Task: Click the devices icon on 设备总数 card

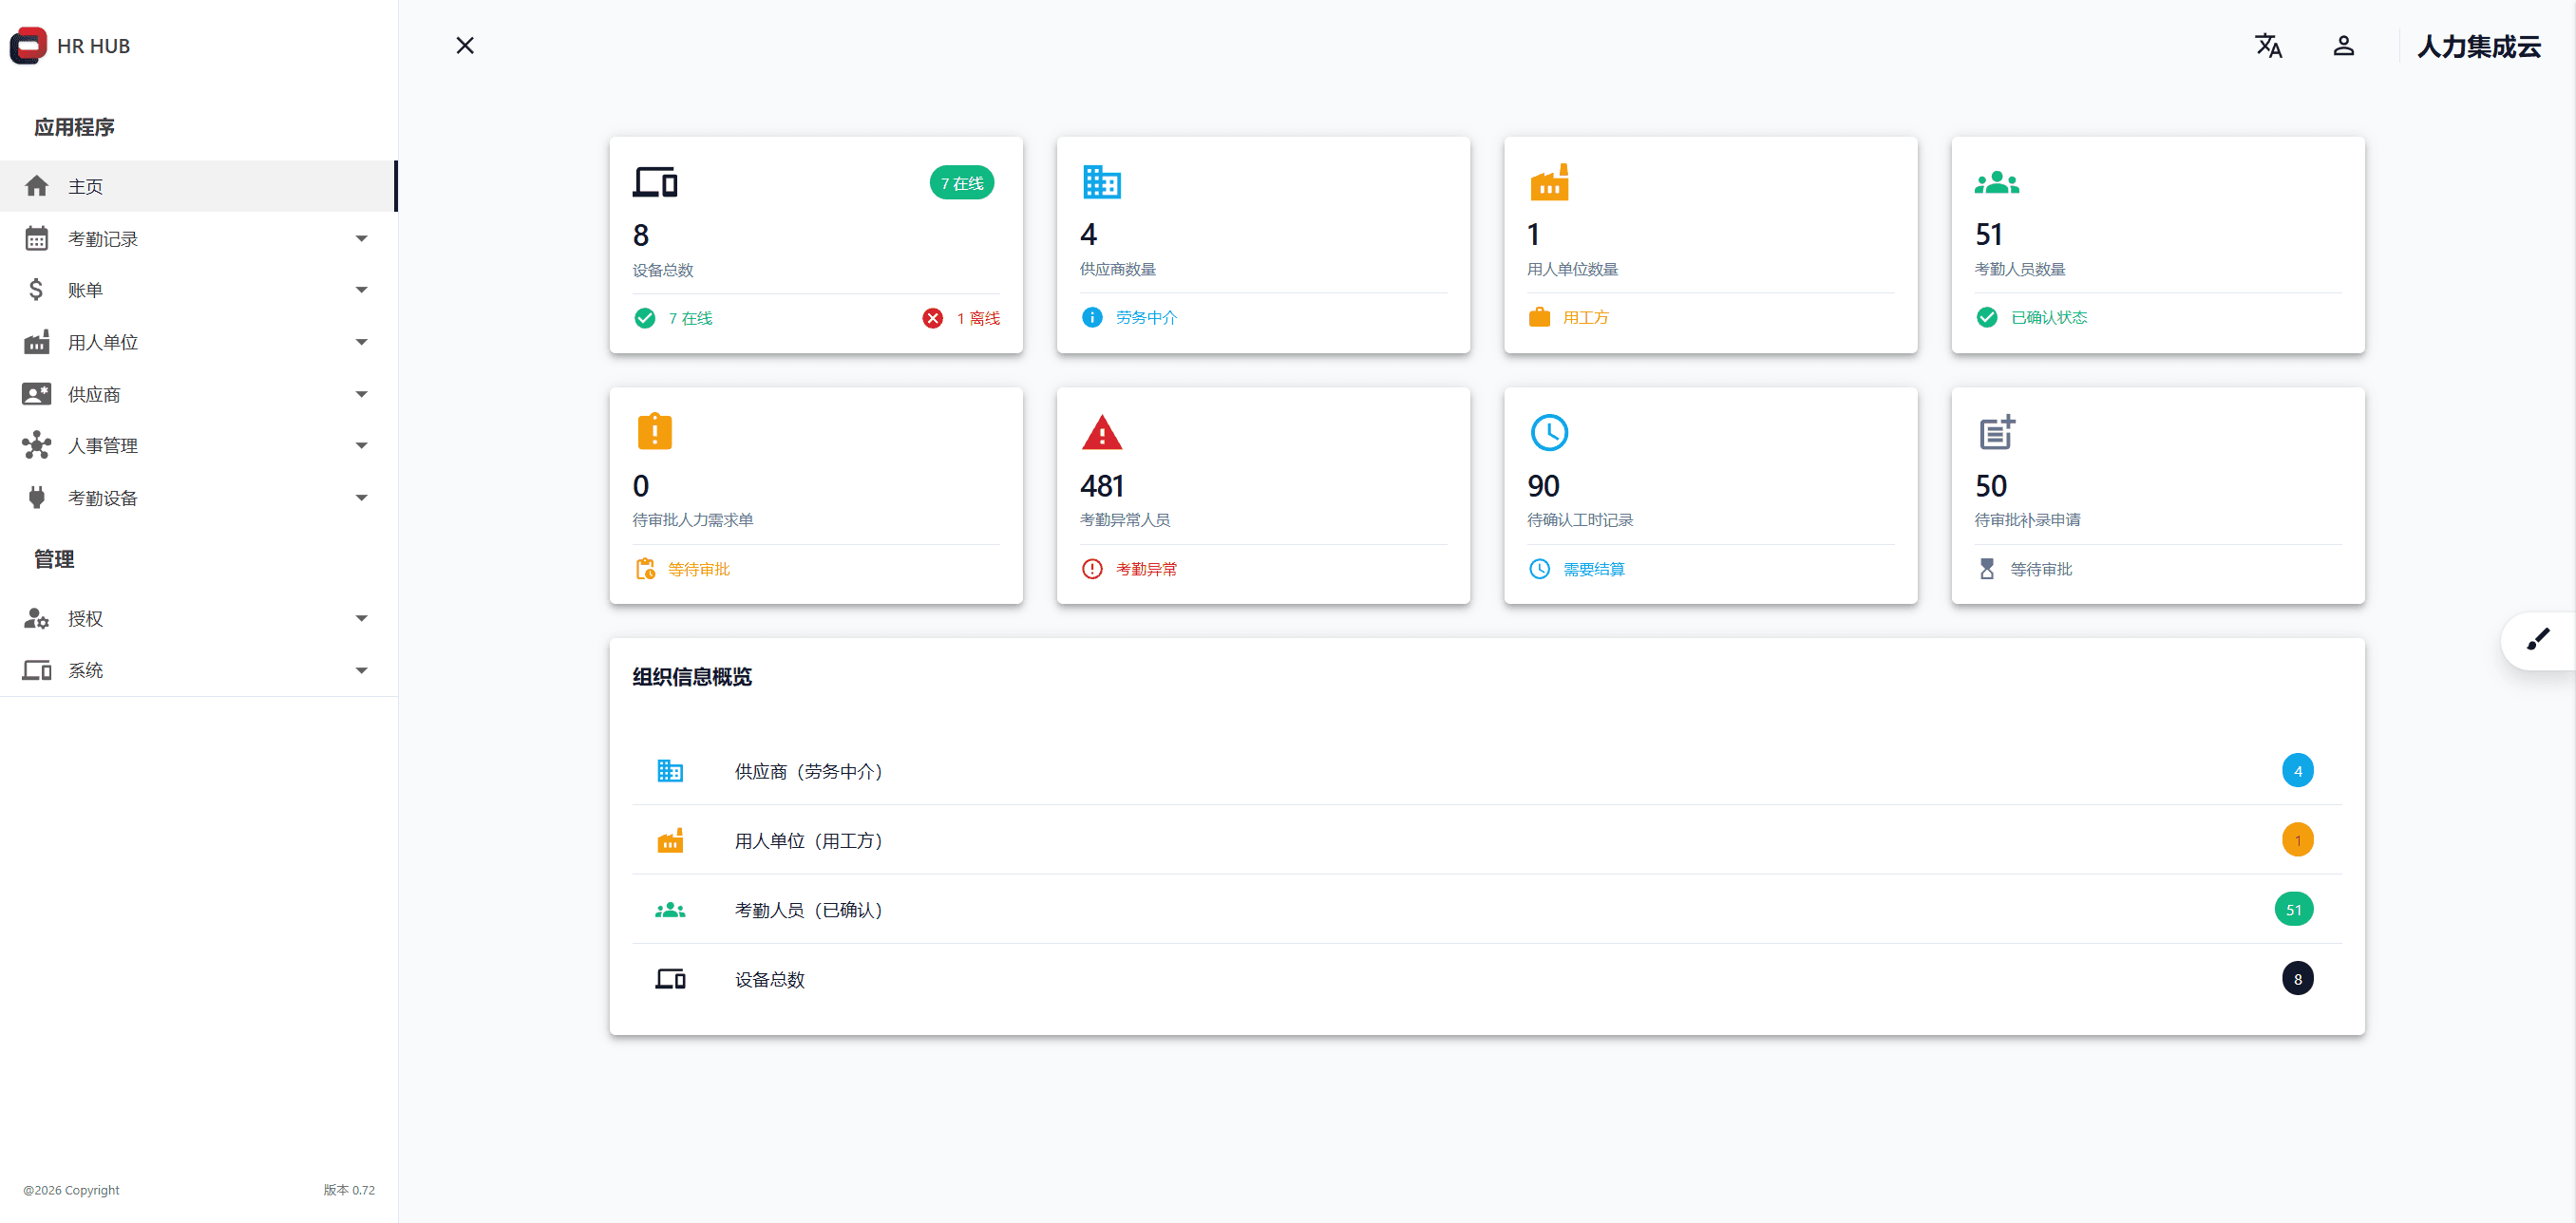Action: click(x=655, y=183)
